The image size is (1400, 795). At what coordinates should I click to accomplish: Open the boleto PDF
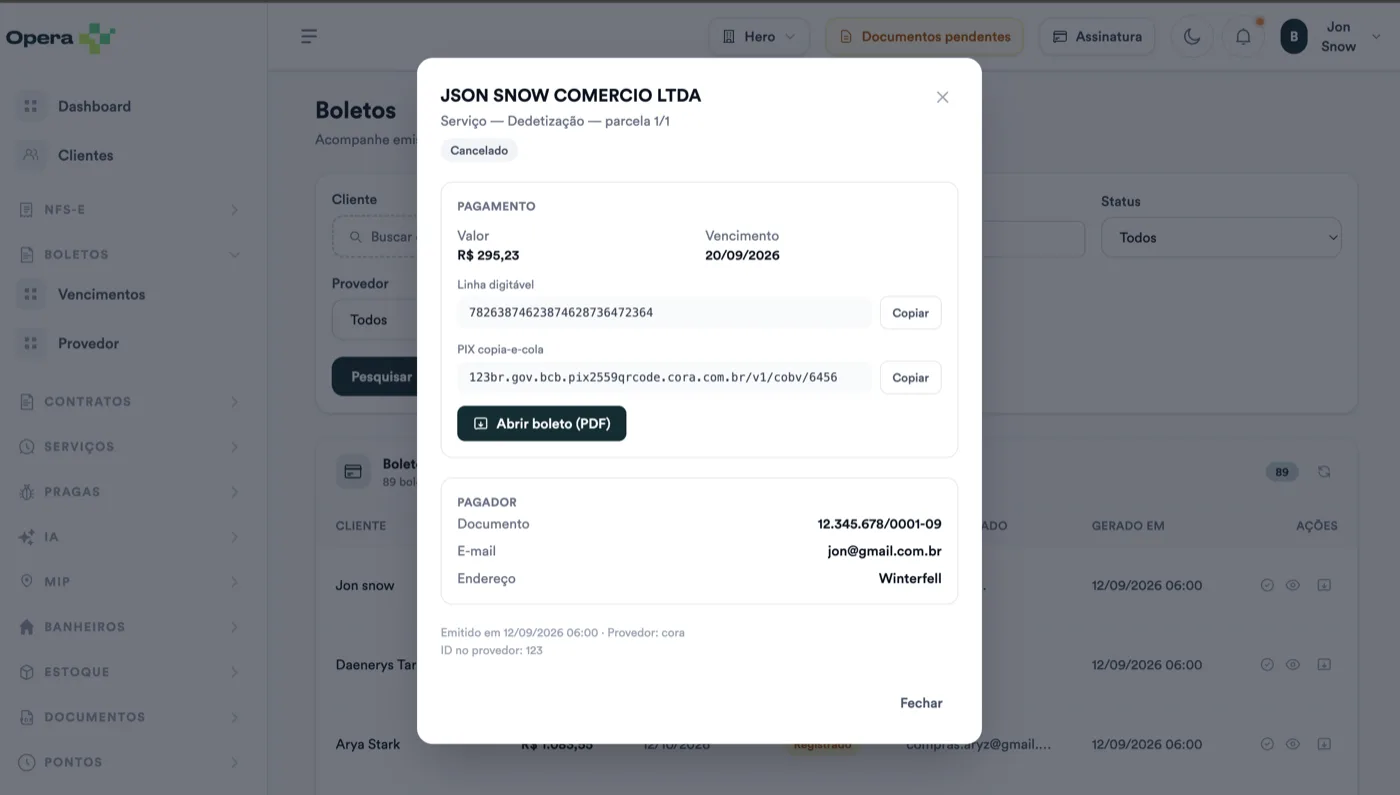pos(541,424)
